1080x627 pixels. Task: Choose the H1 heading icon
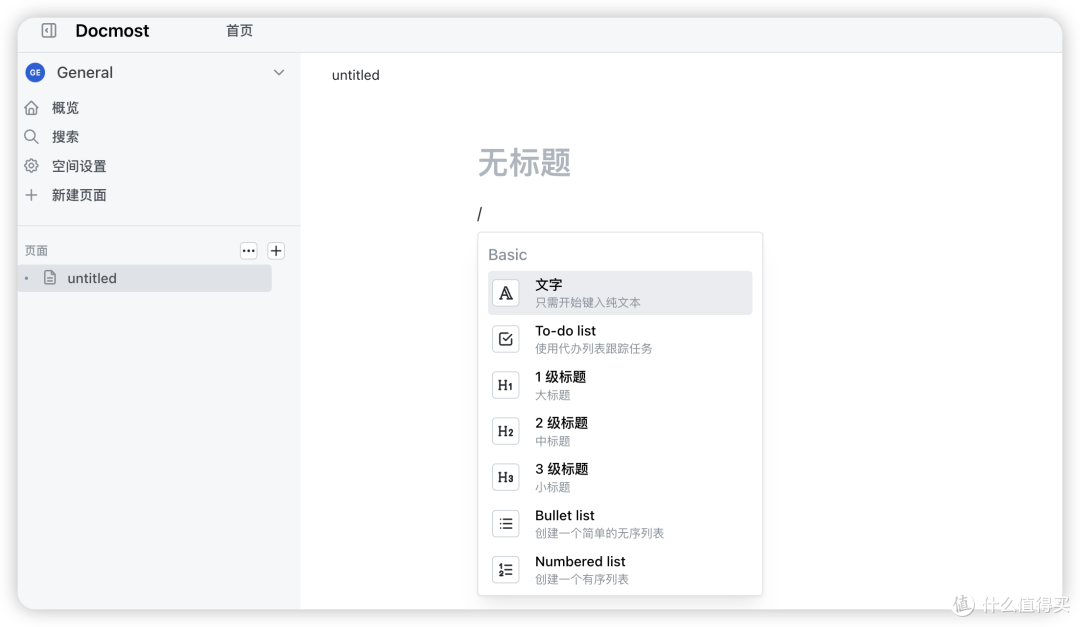coord(505,385)
